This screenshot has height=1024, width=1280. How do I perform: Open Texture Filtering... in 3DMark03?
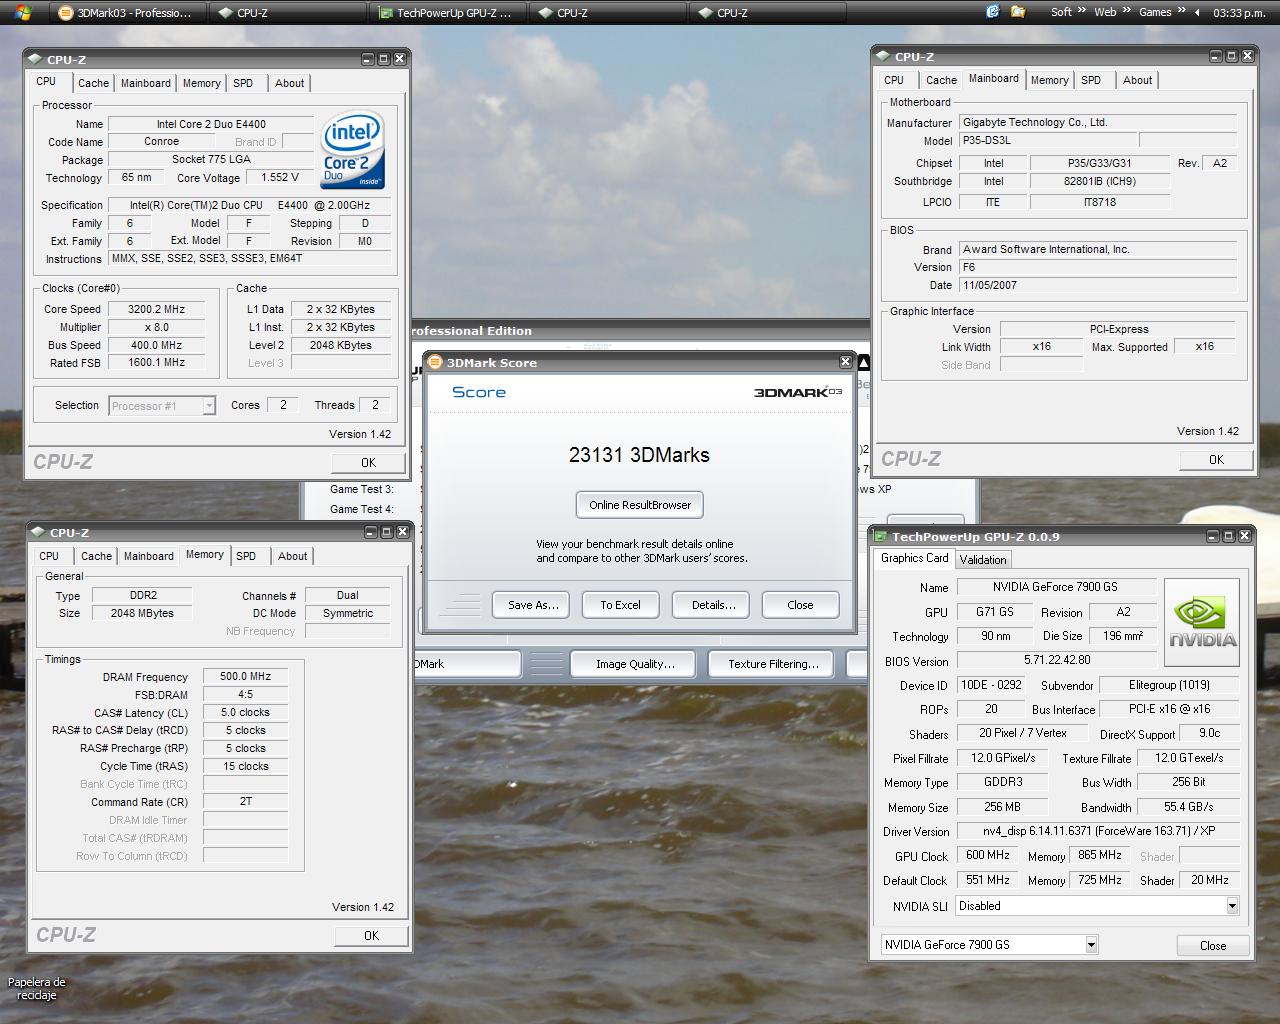tap(773, 664)
